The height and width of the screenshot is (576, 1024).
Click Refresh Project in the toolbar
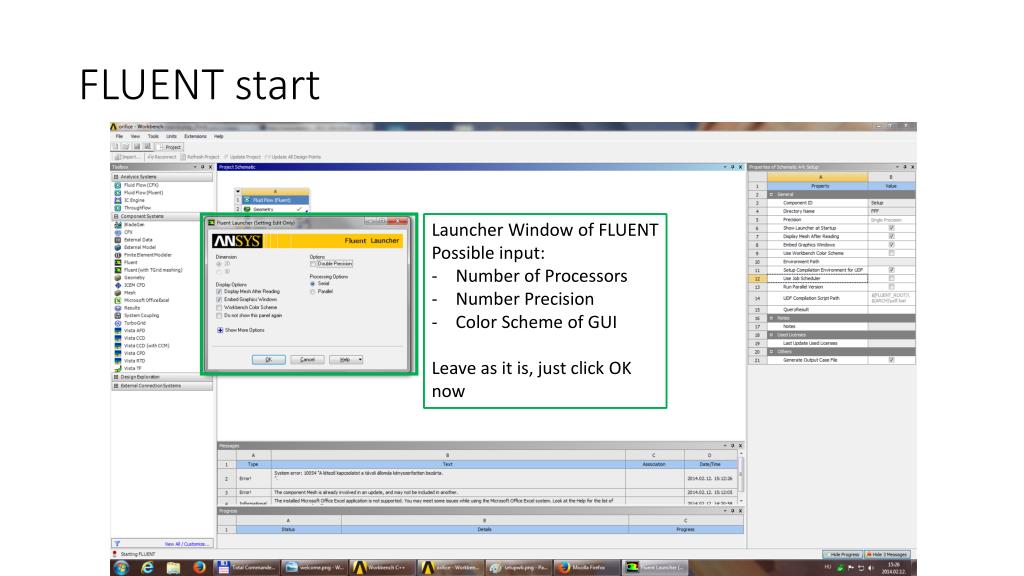pos(200,157)
